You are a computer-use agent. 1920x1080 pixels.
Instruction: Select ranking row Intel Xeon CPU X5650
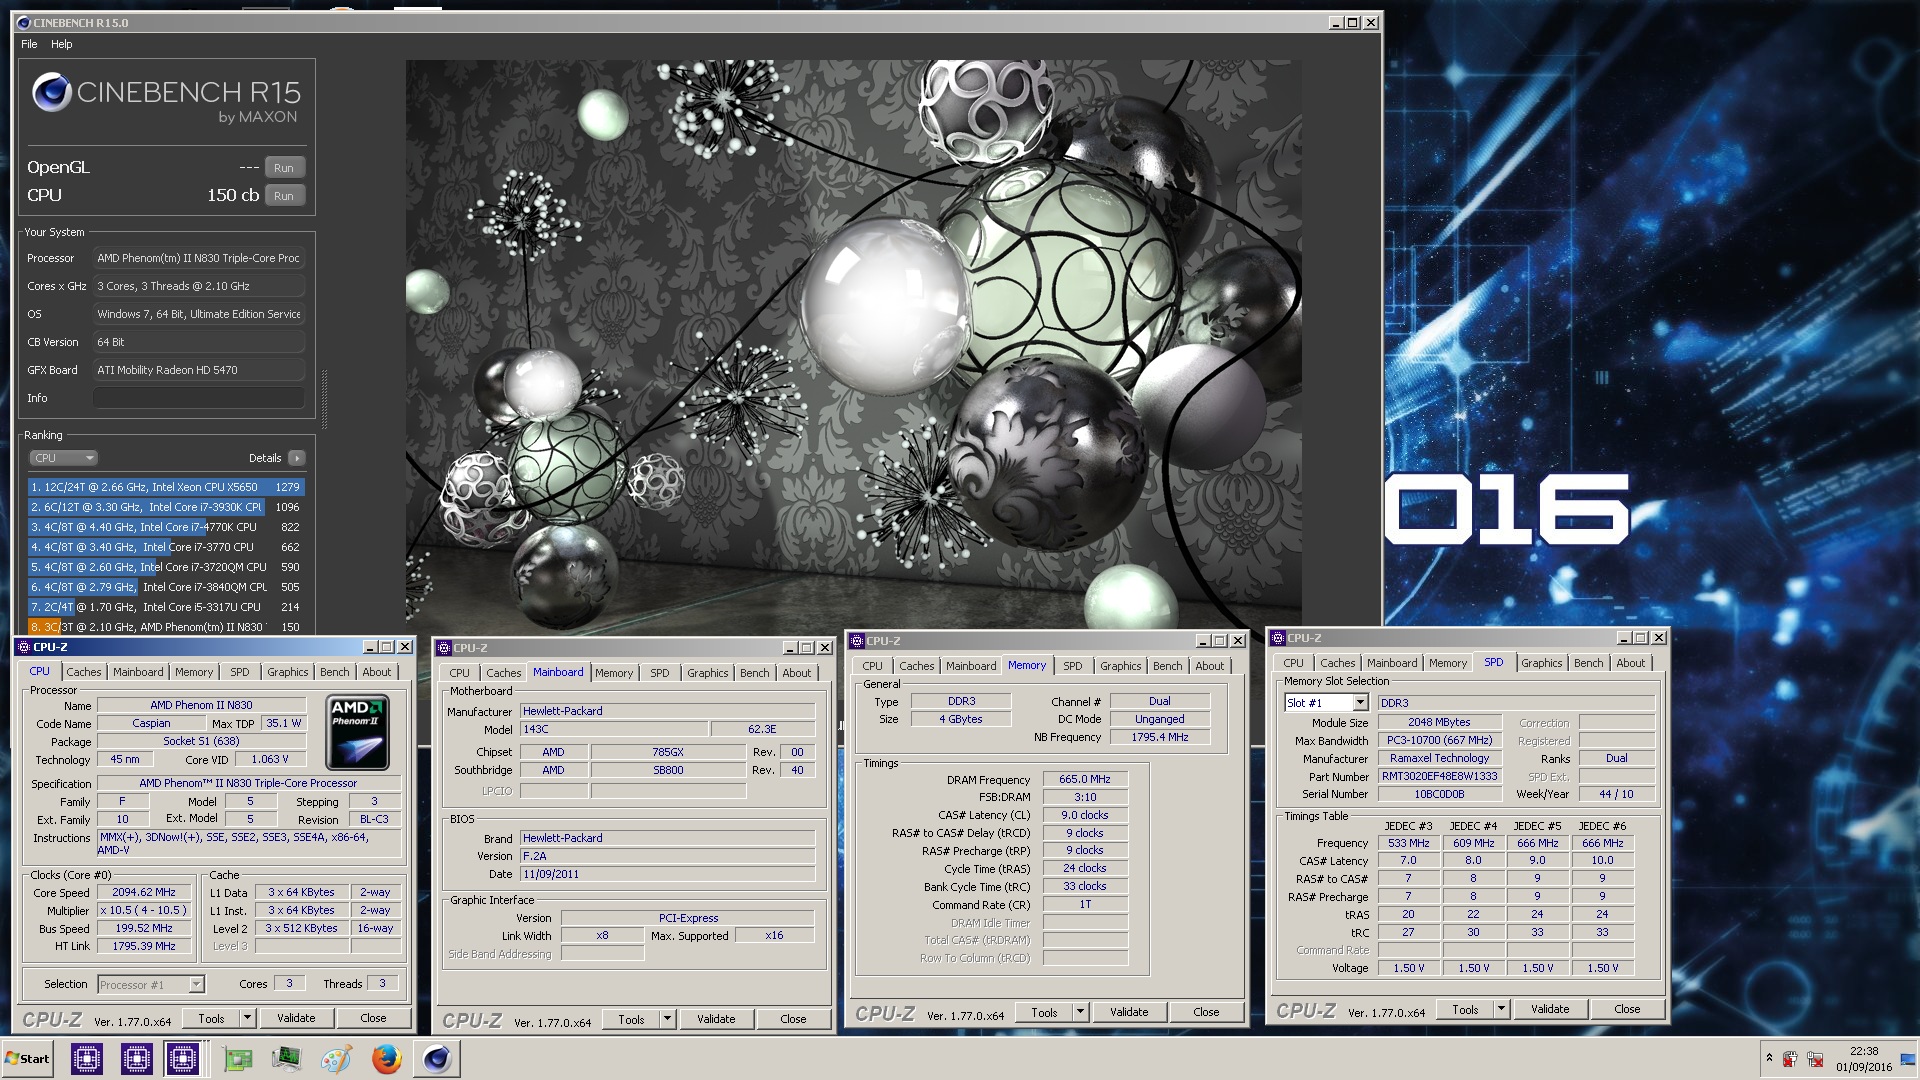pyautogui.click(x=166, y=487)
